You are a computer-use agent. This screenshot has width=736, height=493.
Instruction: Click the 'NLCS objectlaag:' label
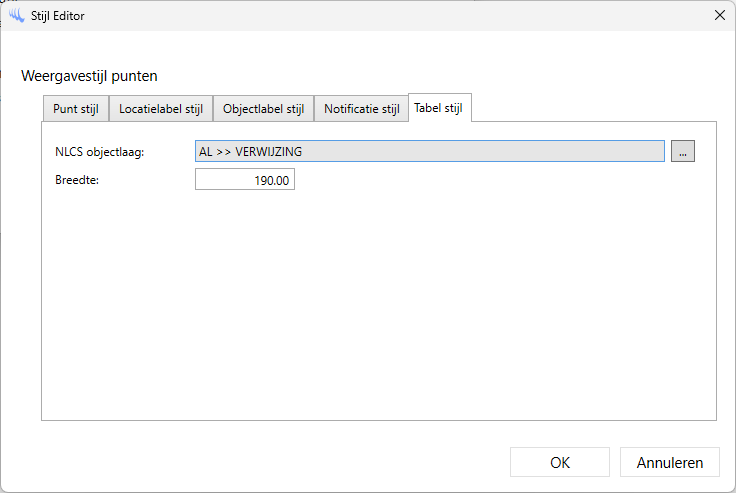[100, 152]
